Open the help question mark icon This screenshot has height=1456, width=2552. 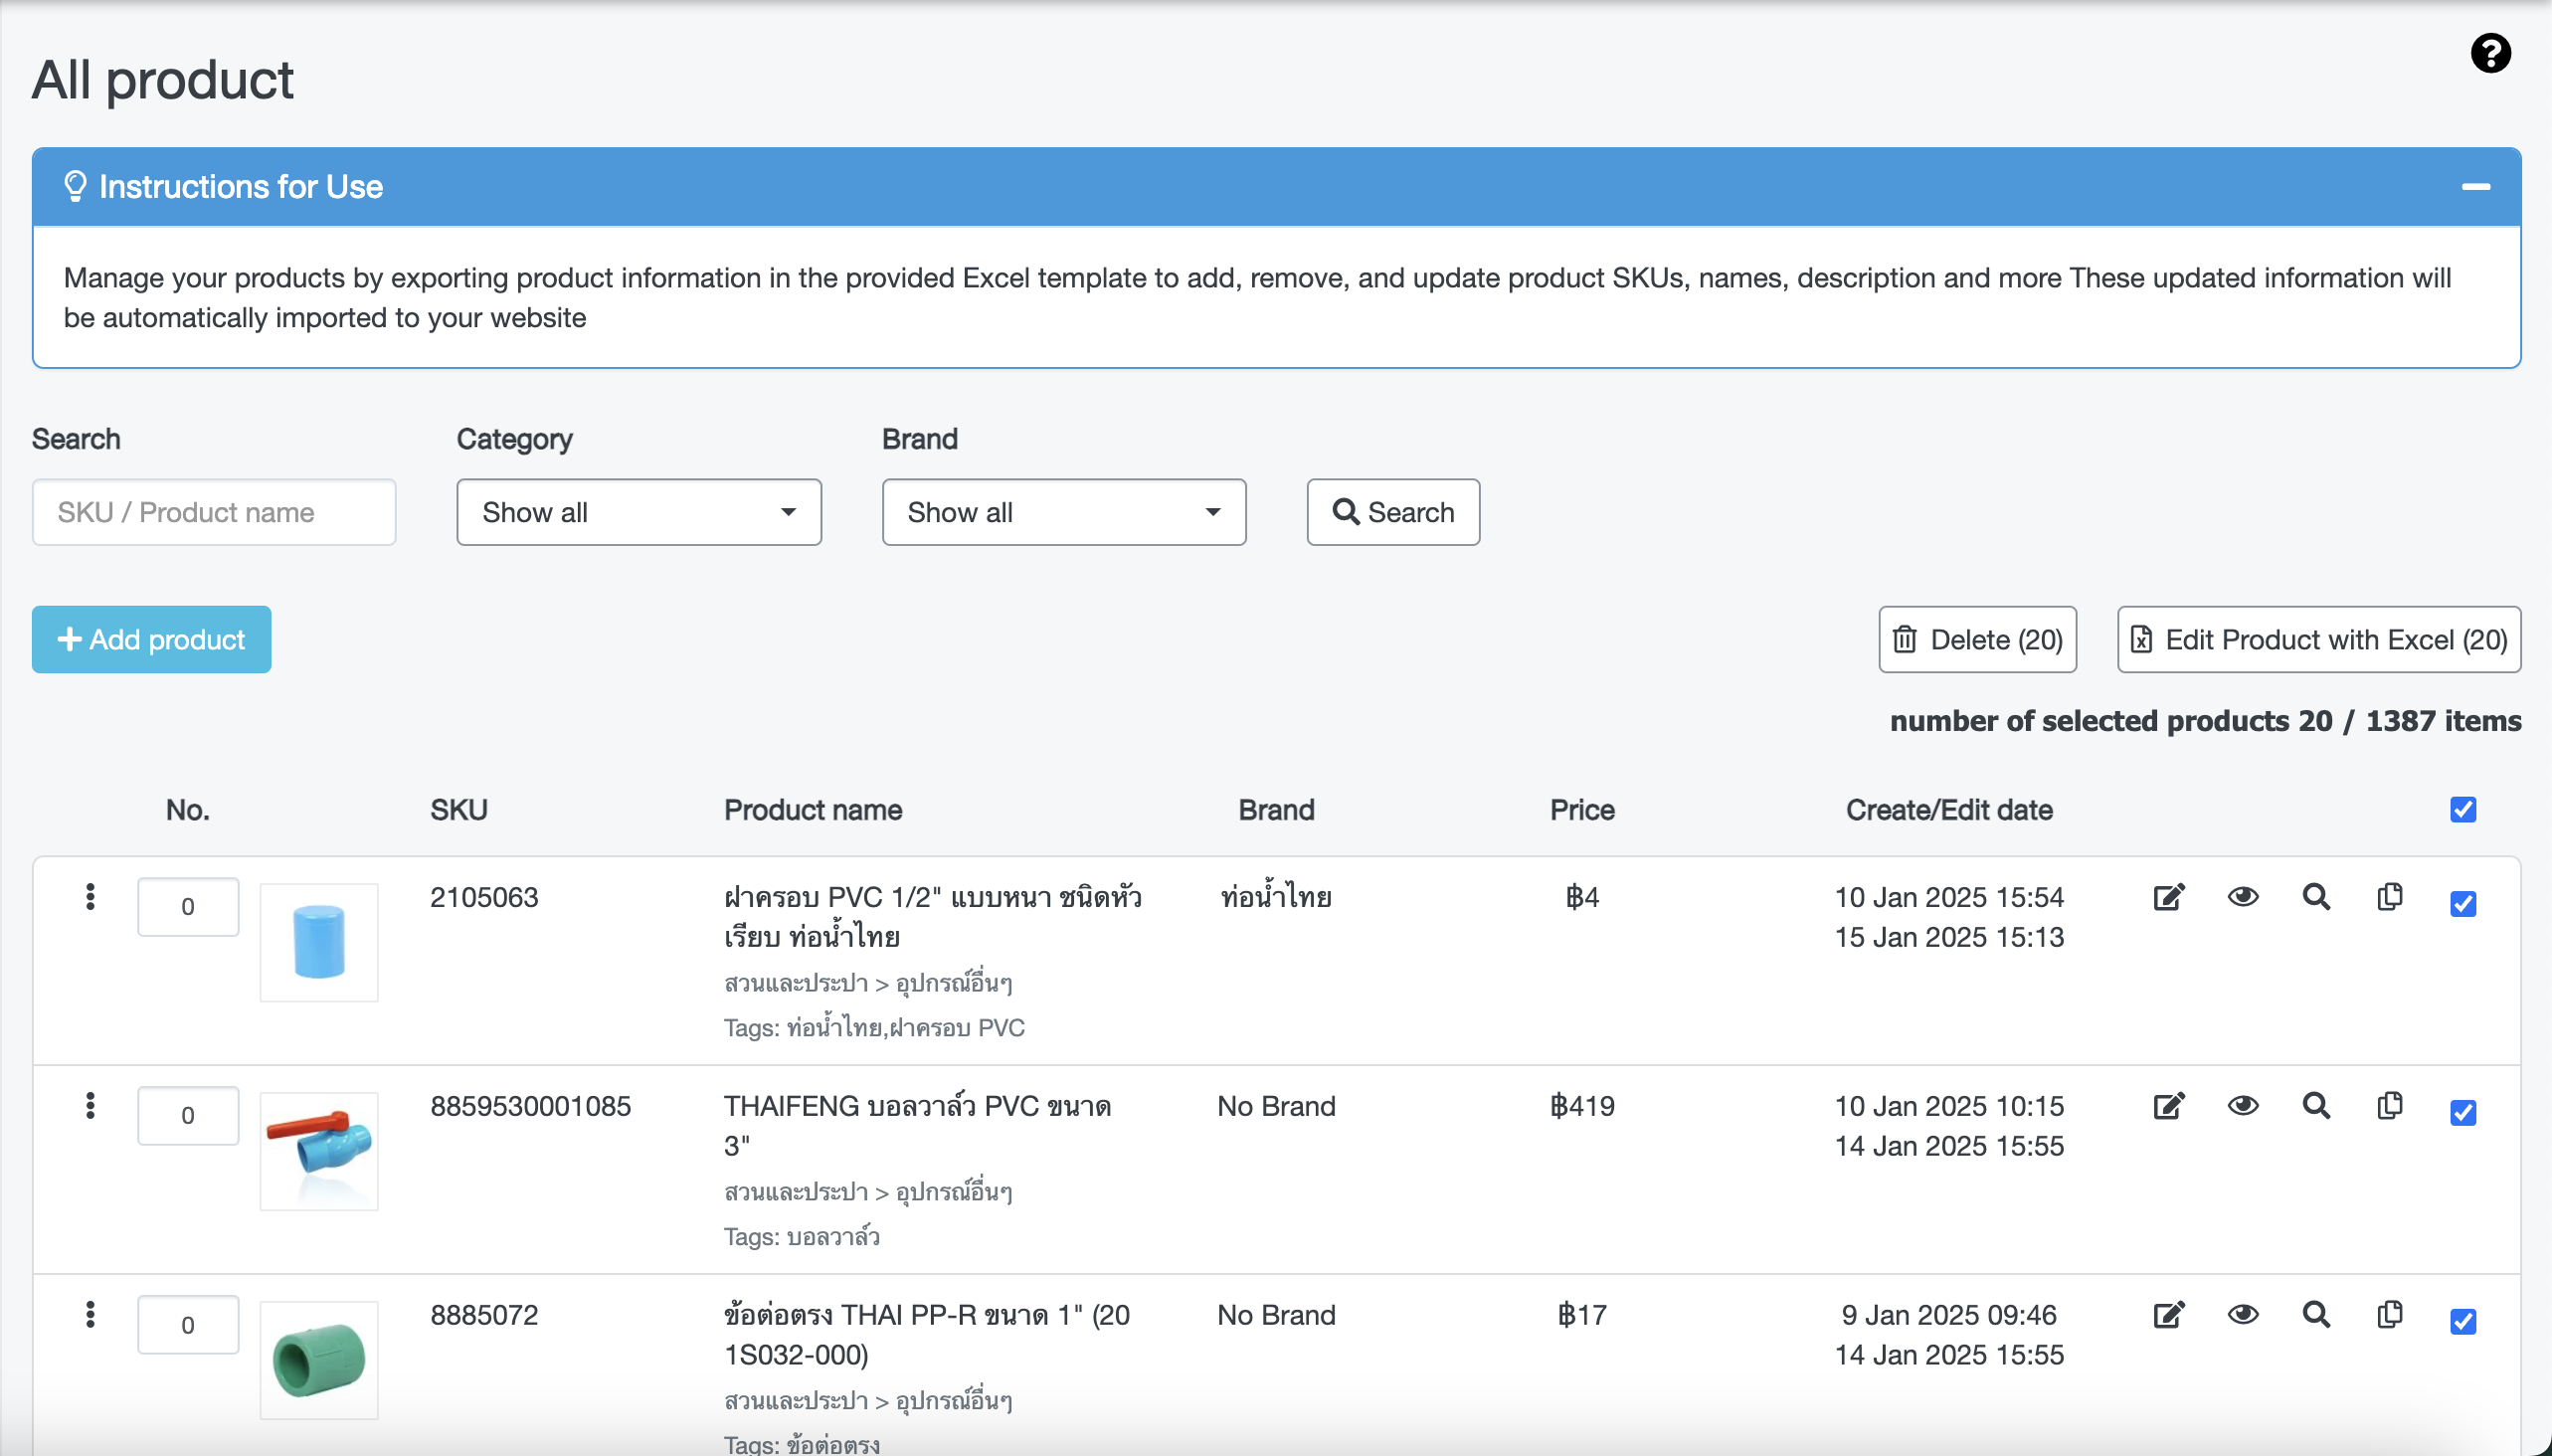coord(2490,53)
